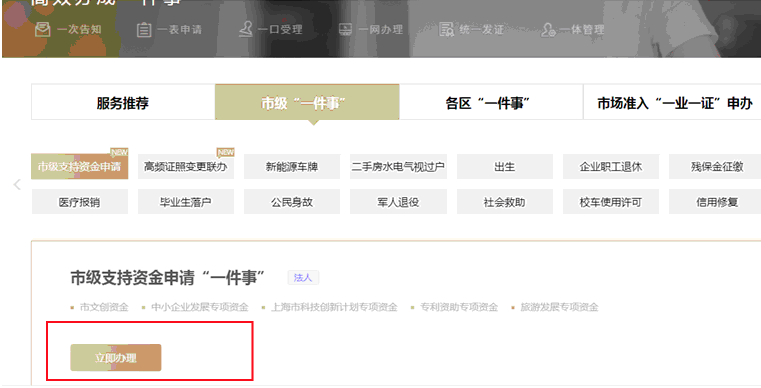The height and width of the screenshot is (388, 761).
Task: Click the 一体管理 person icon
Action: pos(548,30)
